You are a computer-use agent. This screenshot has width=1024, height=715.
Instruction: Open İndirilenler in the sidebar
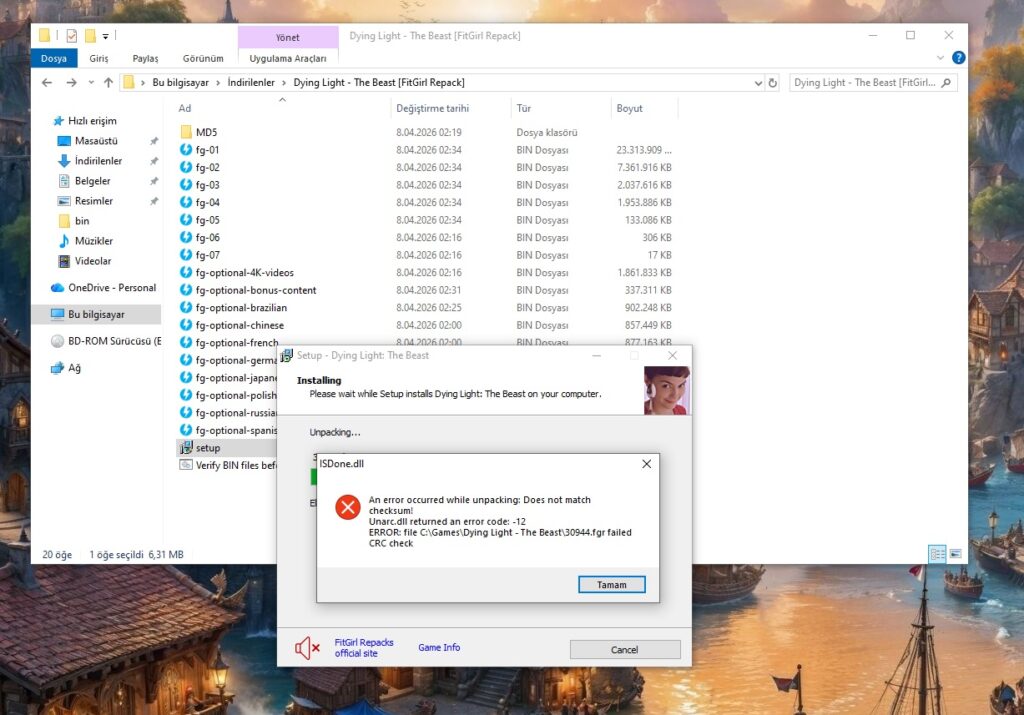click(90, 161)
